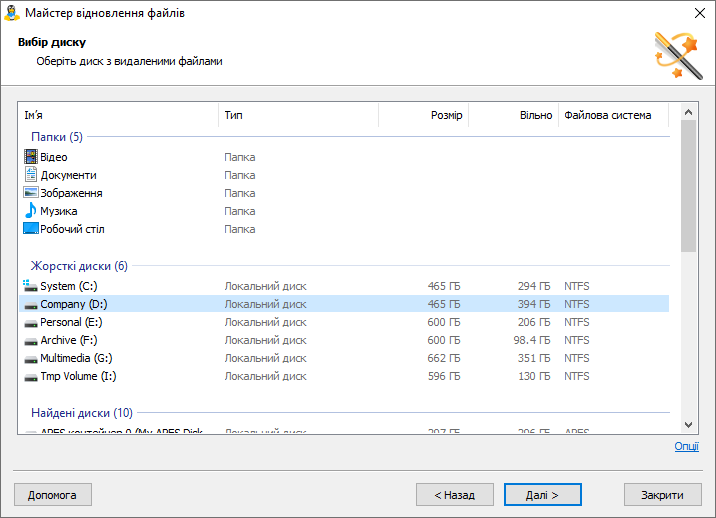Select the Multimedia (G:) disk row

pyautogui.click(x=344, y=358)
